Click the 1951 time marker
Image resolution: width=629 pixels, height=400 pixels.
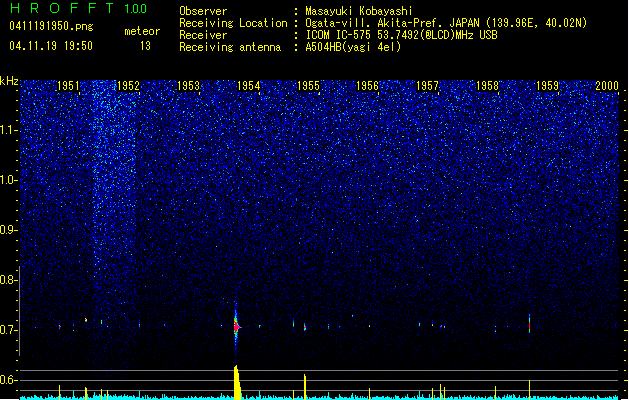pyautogui.click(x=68, y=86)
